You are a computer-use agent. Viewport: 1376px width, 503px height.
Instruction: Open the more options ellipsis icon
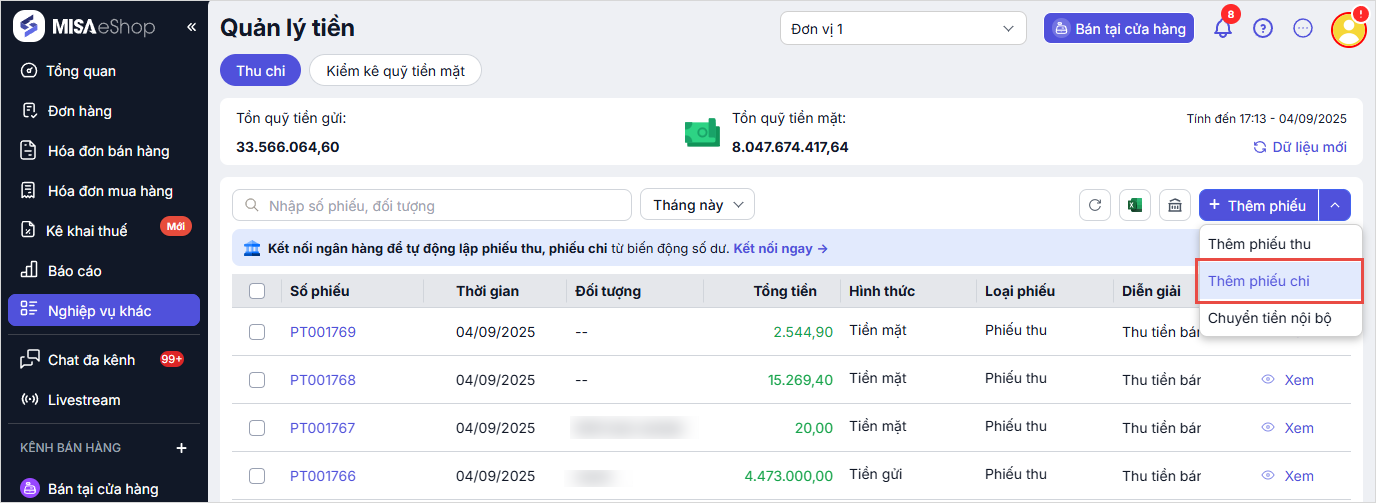[x=1302, y=29]
